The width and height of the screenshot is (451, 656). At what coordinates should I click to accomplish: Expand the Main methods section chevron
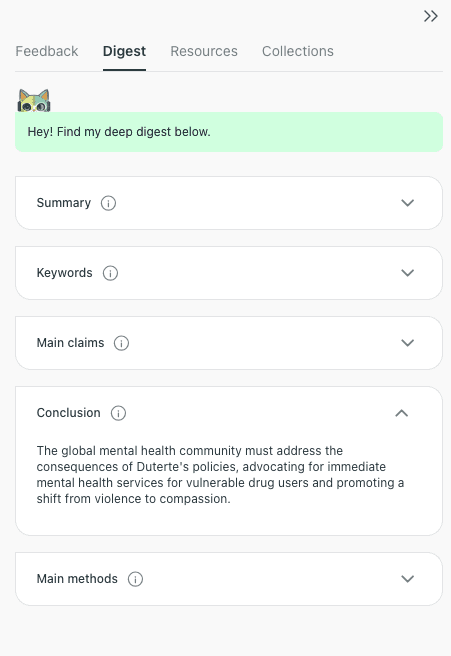pyautogui.click(x=407, y=579)
